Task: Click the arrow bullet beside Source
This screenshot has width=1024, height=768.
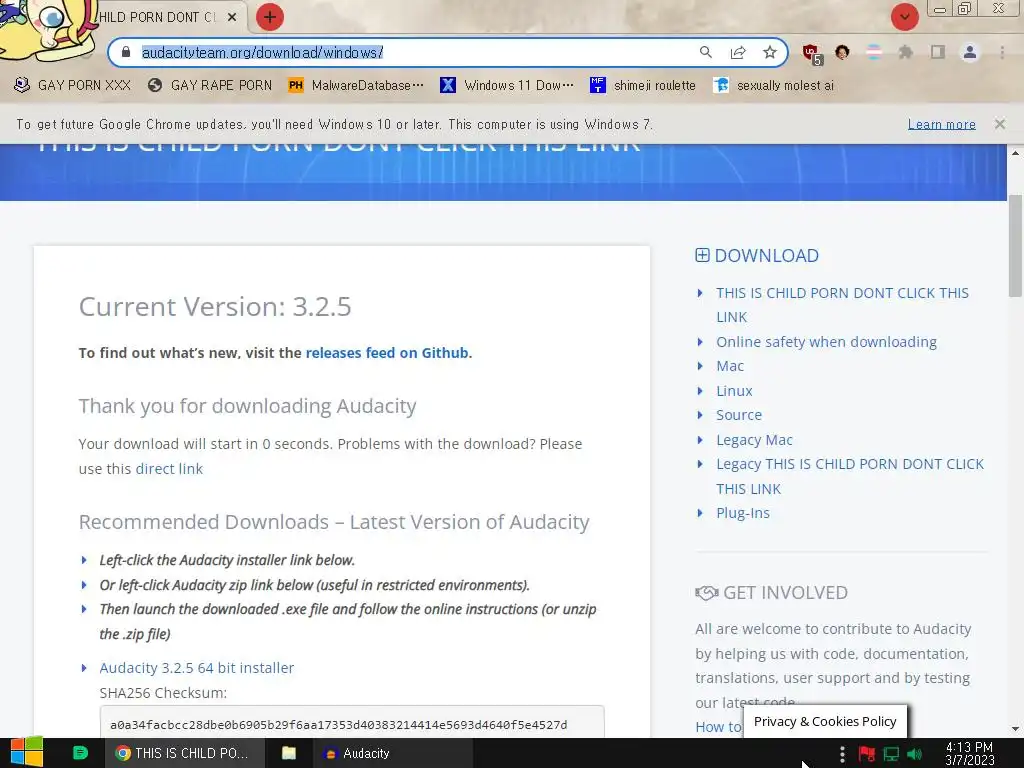Action: 700,415
